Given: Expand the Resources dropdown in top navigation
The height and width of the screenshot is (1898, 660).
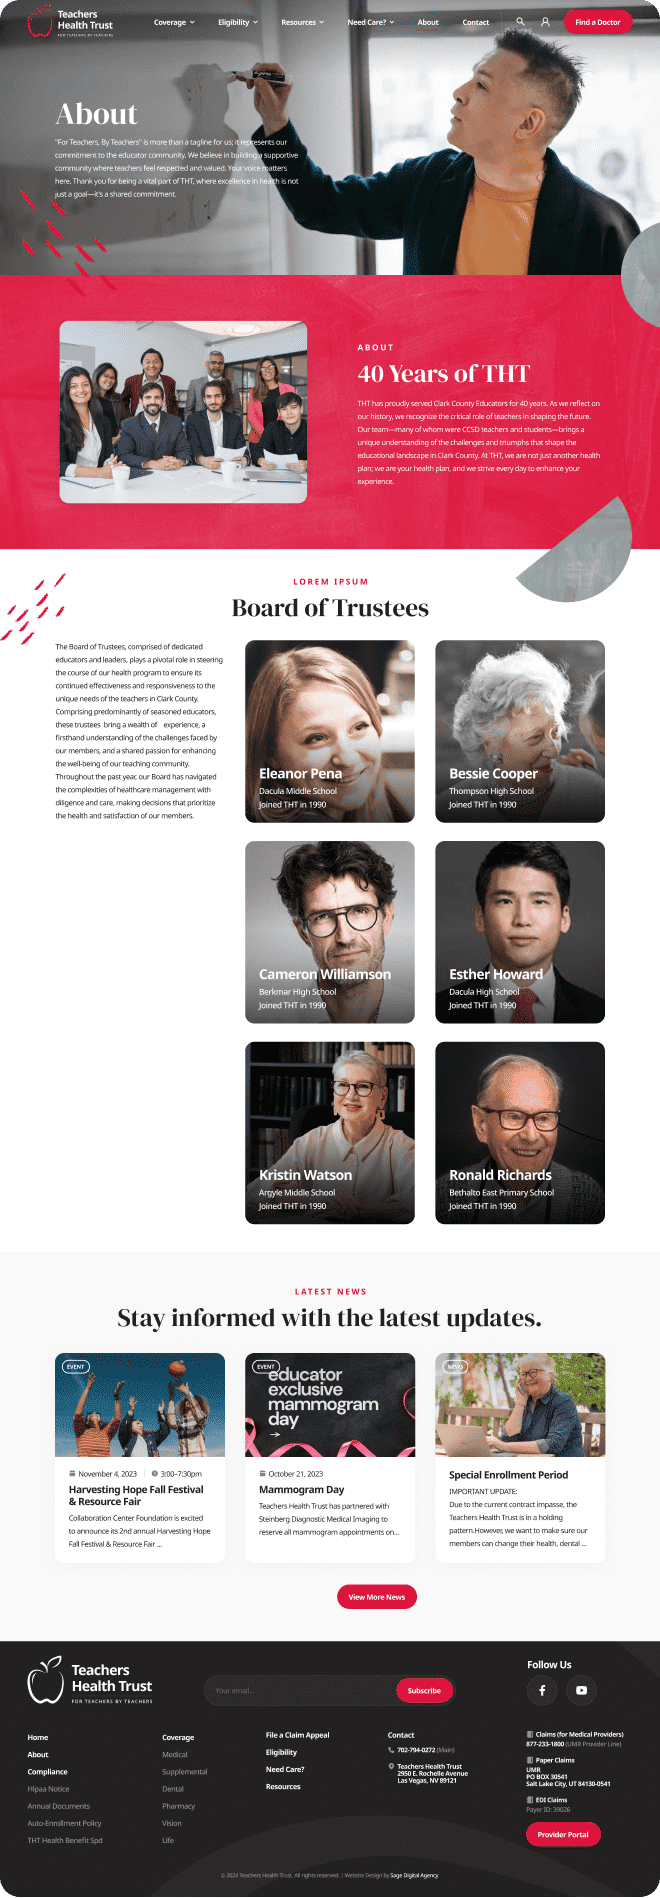Looking at the screenshot, I should click(302, 22).
